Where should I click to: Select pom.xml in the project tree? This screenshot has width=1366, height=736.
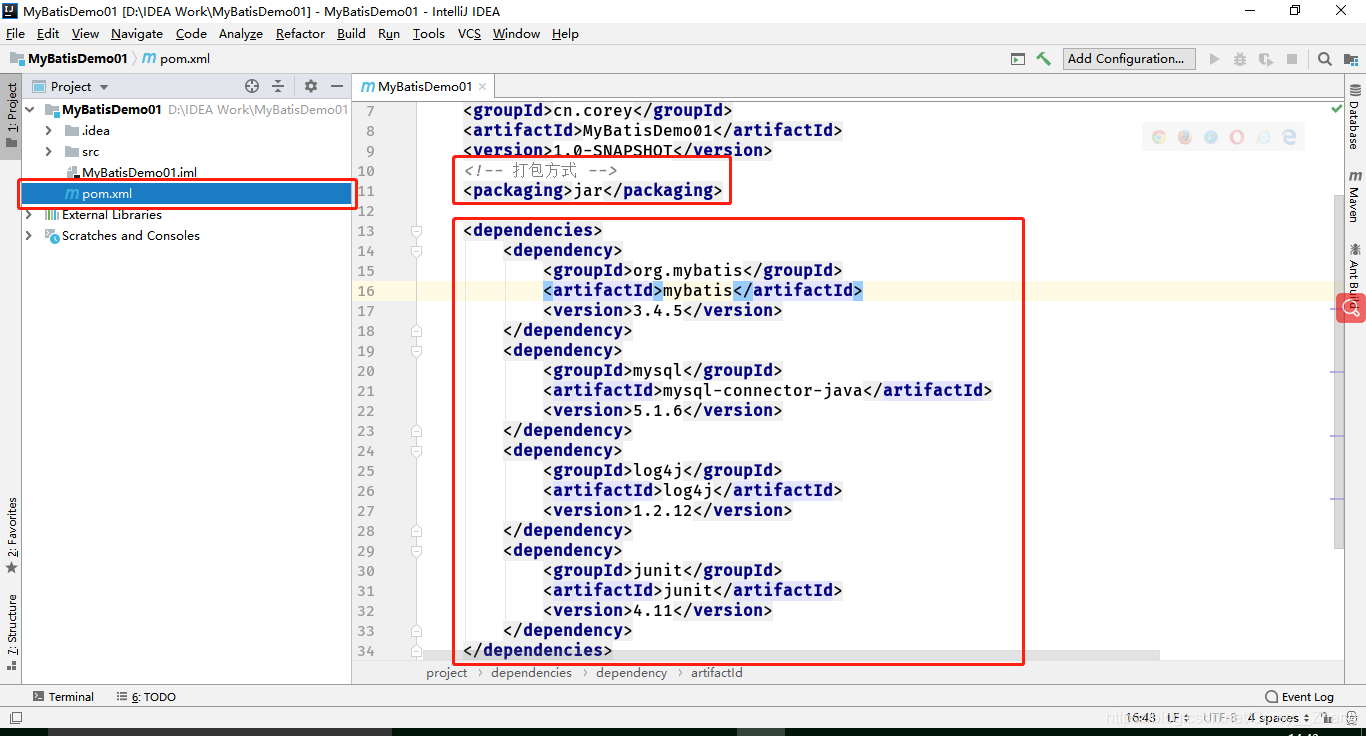(x=187, y=194)
